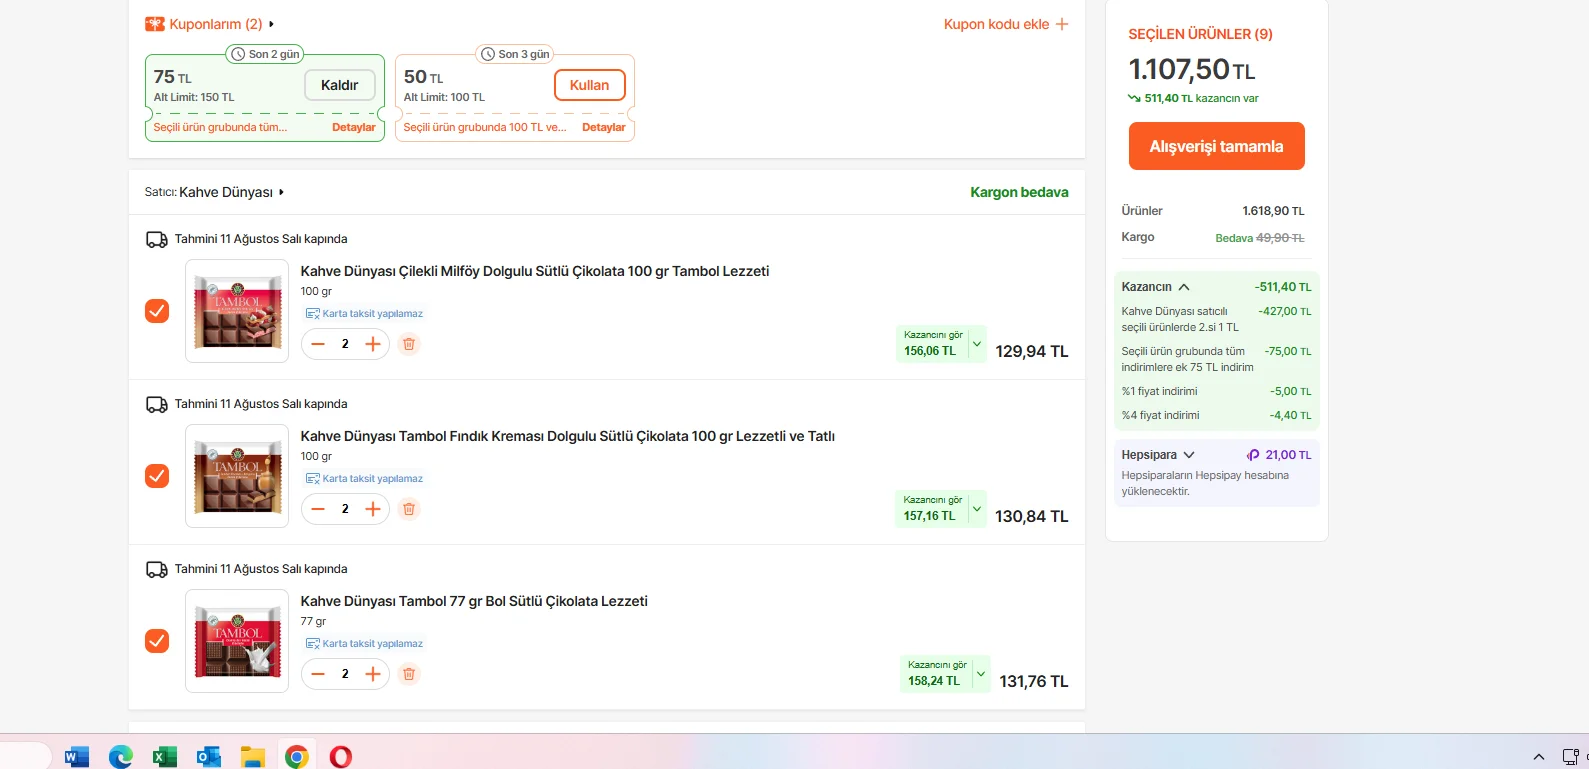Screen dimensions: 1589x769
Task: Click the %4 fiyat indirimi row
Action: [1216, 415]
